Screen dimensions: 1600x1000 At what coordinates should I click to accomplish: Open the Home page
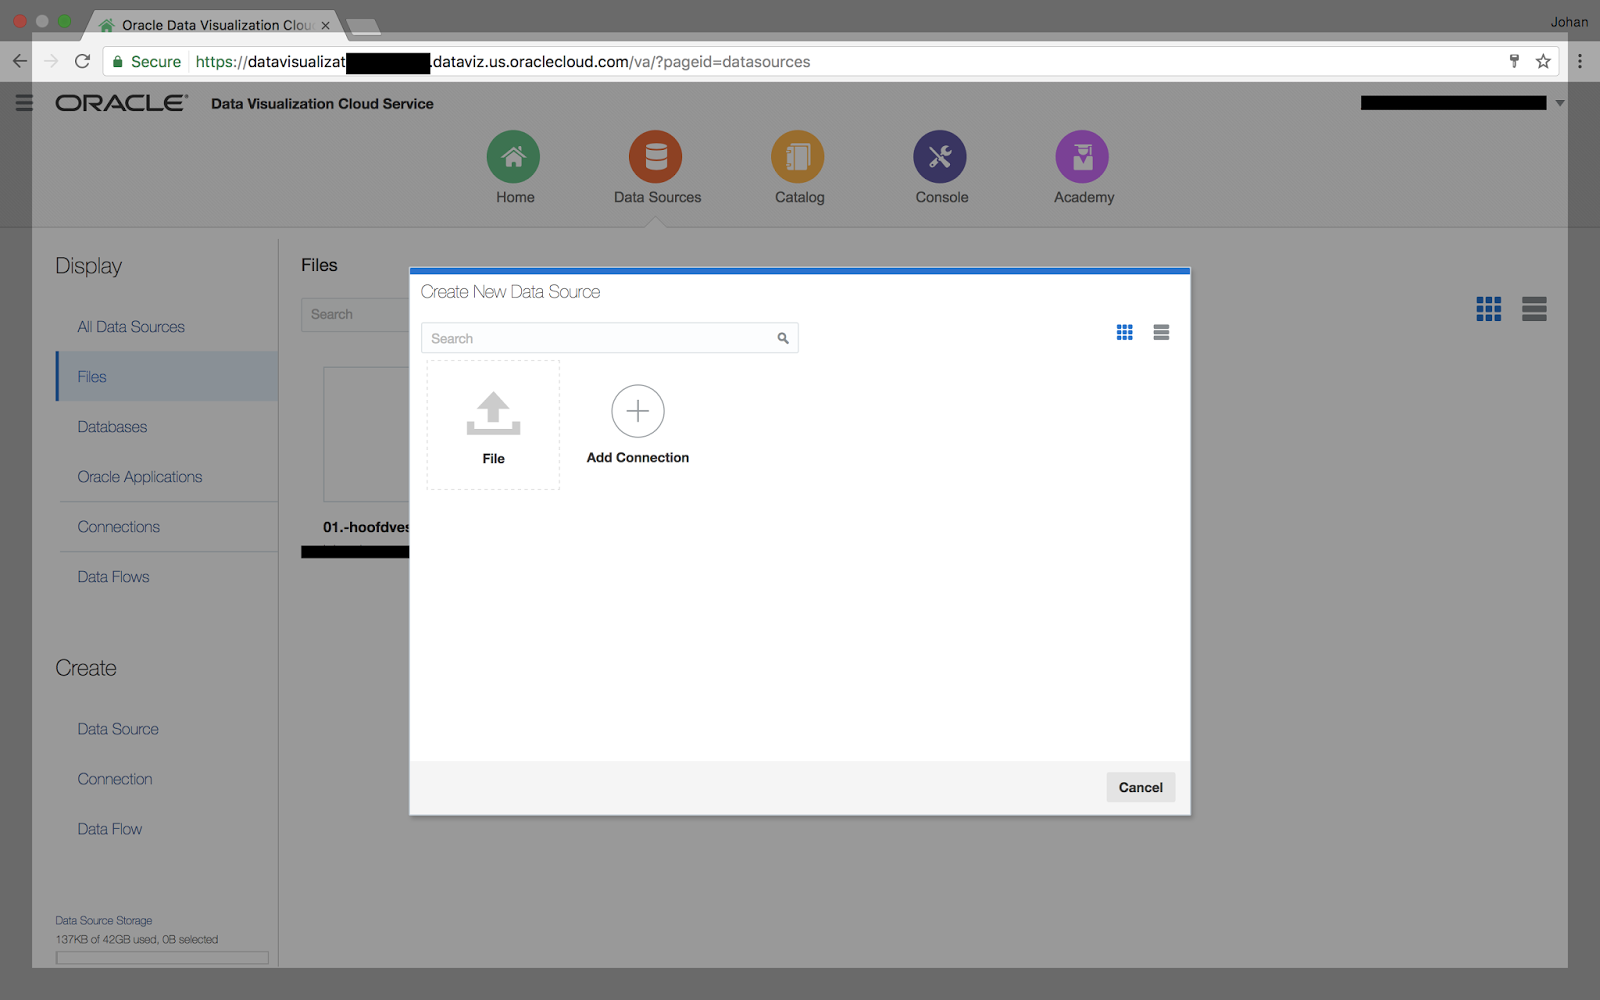[514, 166]
